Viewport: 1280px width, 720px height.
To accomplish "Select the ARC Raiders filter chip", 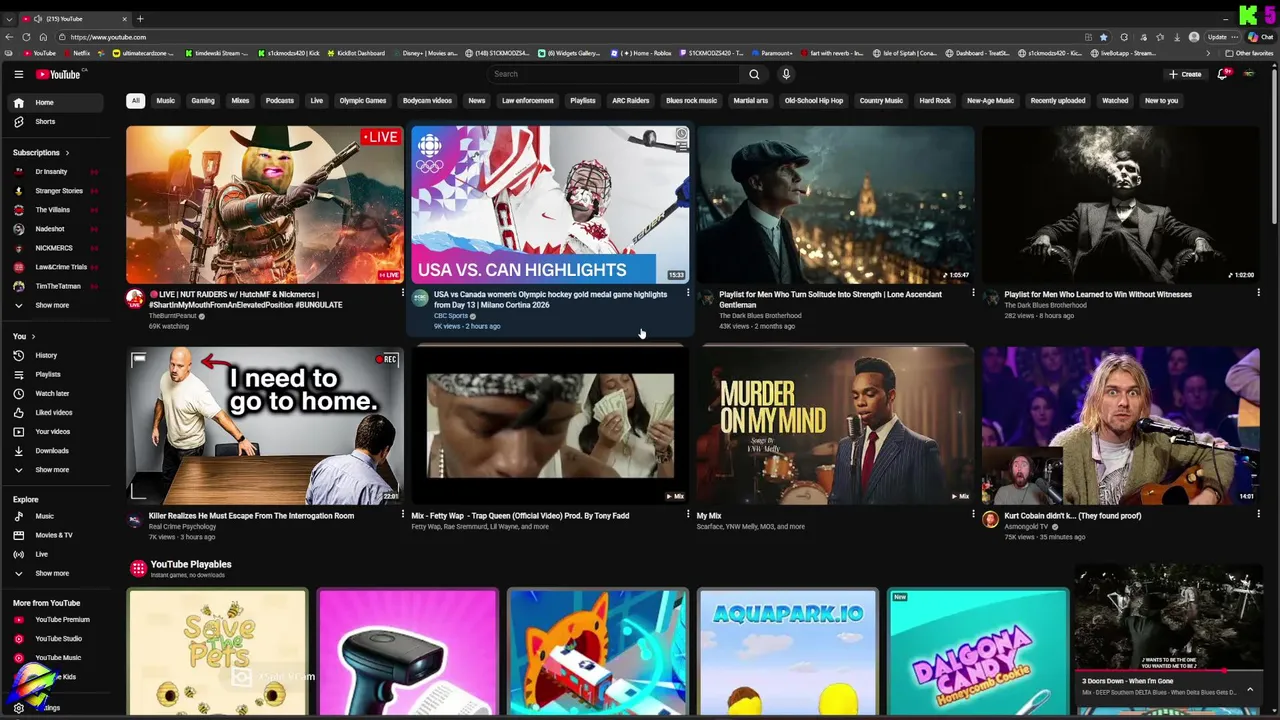I will [x=630, y=100].
